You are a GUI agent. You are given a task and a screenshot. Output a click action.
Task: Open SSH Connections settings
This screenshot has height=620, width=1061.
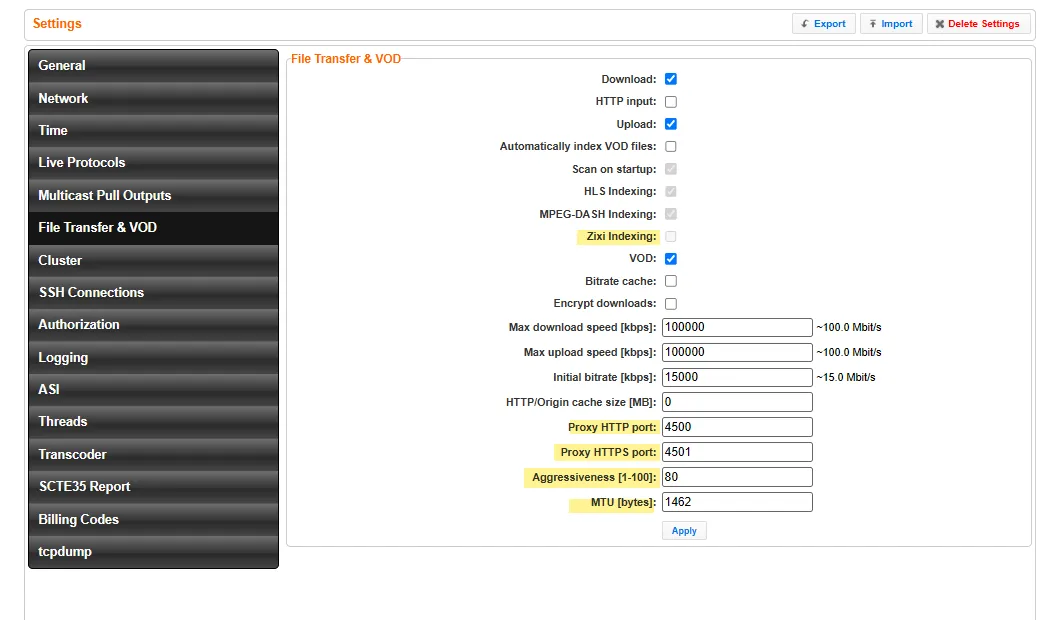tap(154, 292)
